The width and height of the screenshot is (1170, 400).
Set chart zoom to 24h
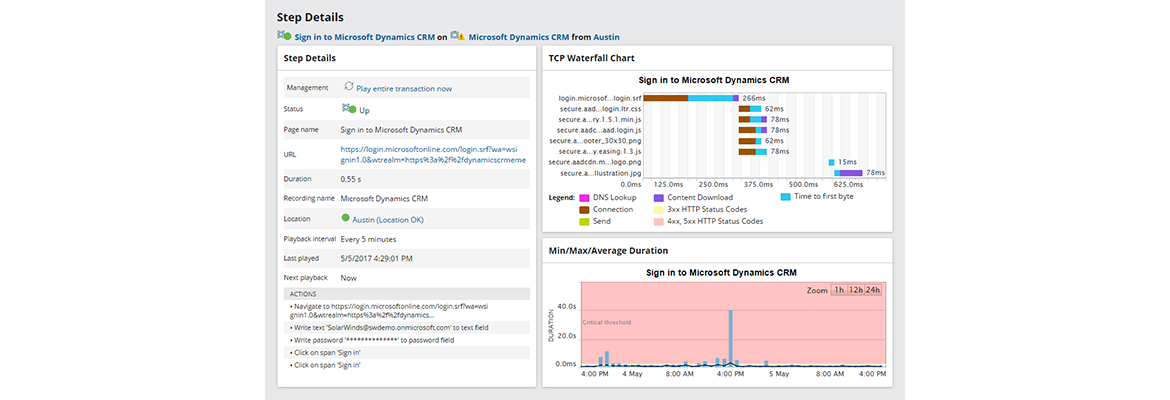tap(872, 290)
